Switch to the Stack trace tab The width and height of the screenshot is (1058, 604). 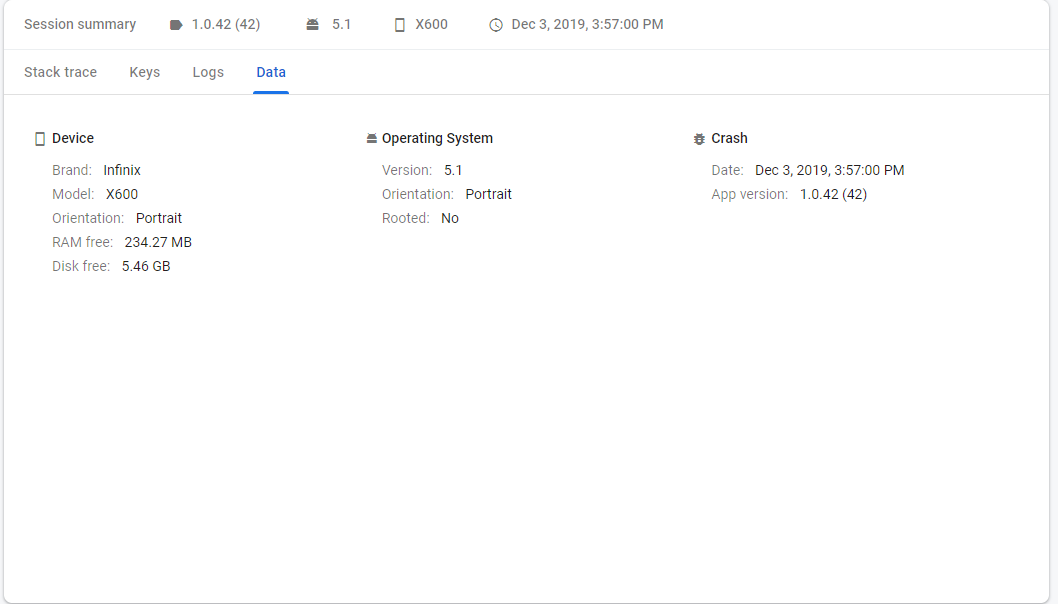60,72
